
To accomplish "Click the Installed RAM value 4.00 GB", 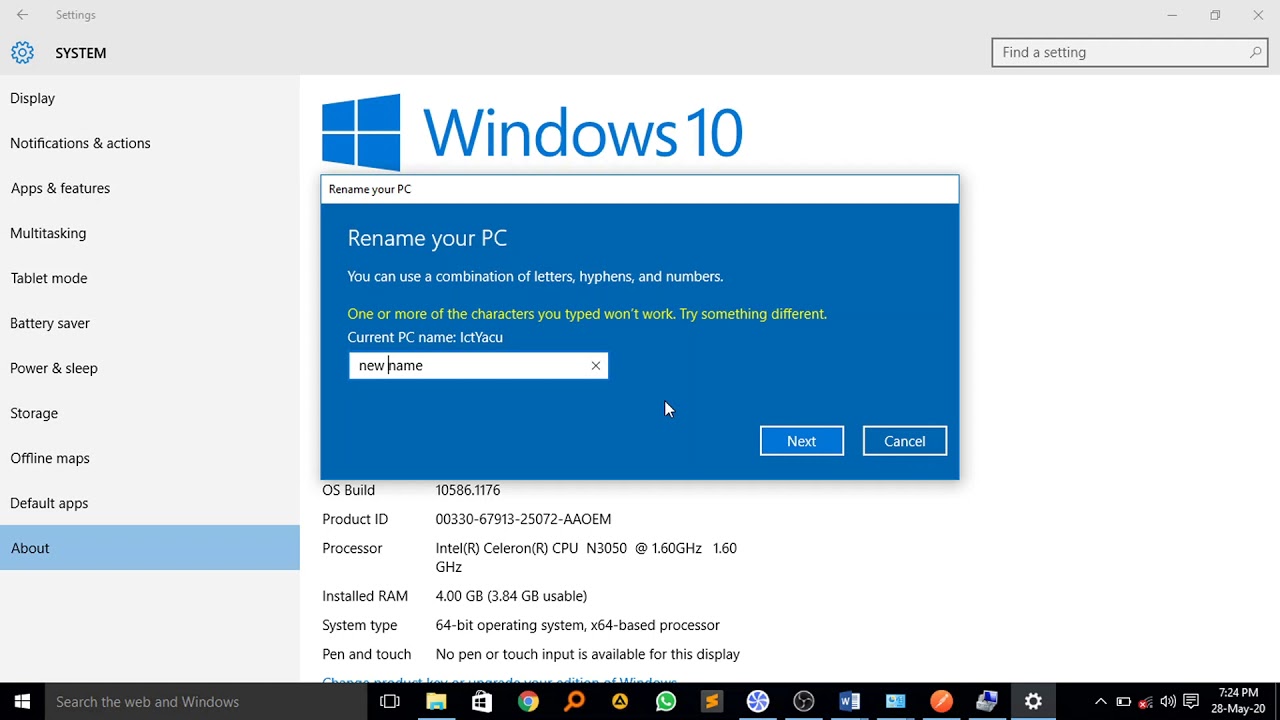I will [511, 596].
